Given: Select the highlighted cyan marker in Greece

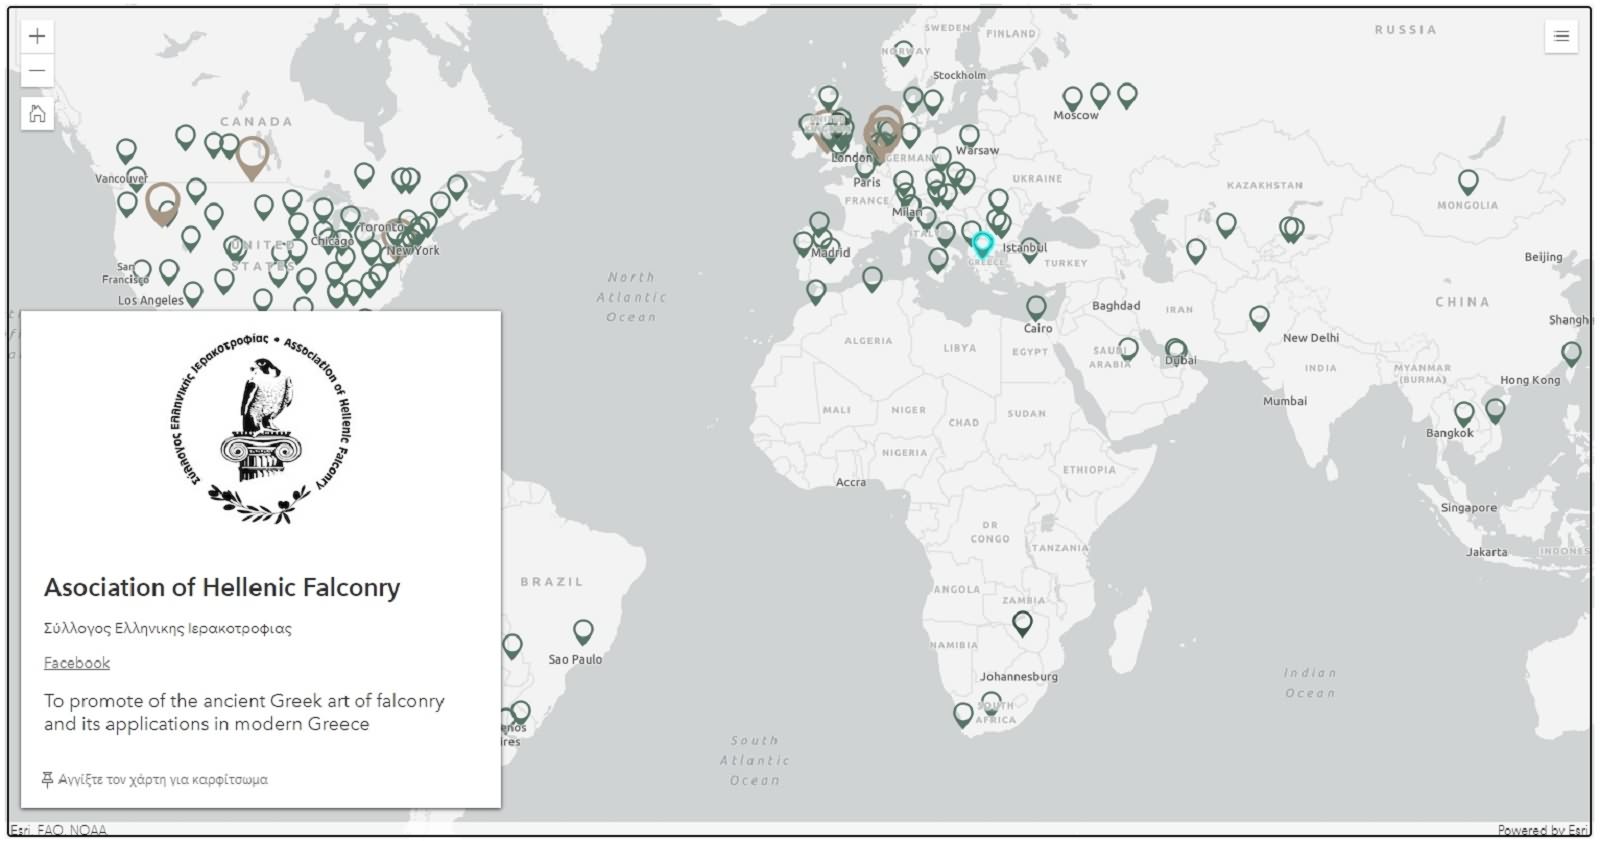Looking at the screenshot, I should coord(983,243).
